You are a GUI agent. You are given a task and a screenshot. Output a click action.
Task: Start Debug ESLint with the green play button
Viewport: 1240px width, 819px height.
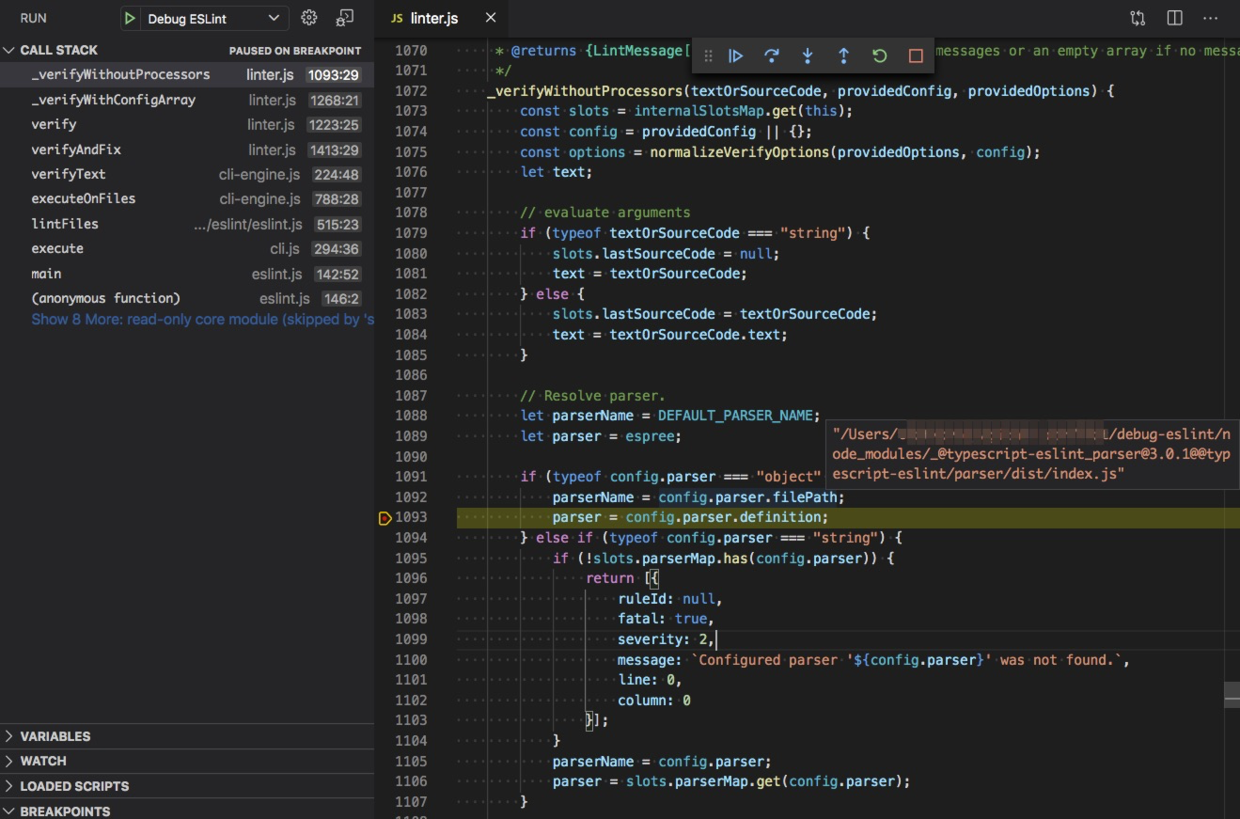pos(128,17)
